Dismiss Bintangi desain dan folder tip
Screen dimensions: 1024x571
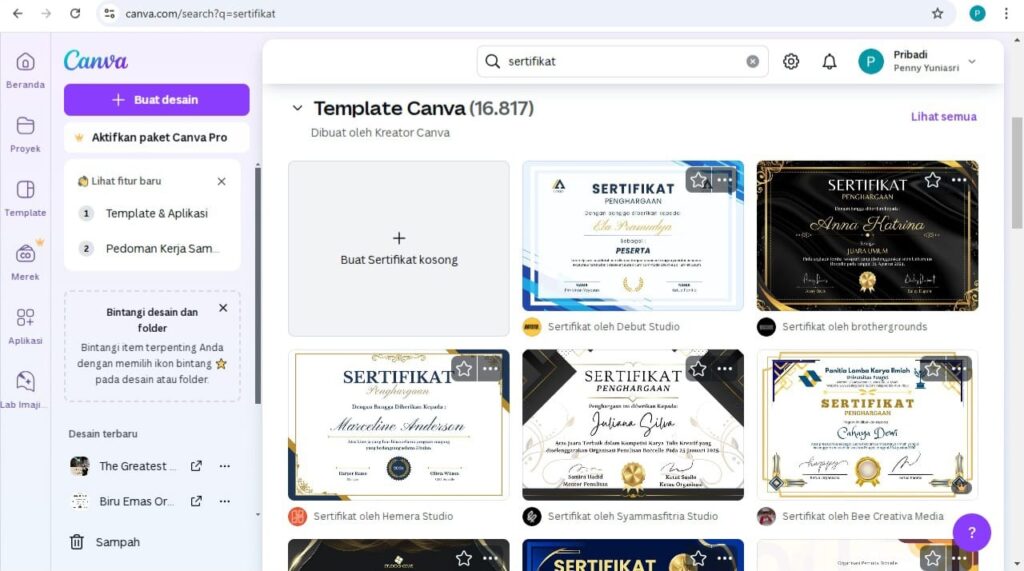pyautogui.click(x=223, y=308)
